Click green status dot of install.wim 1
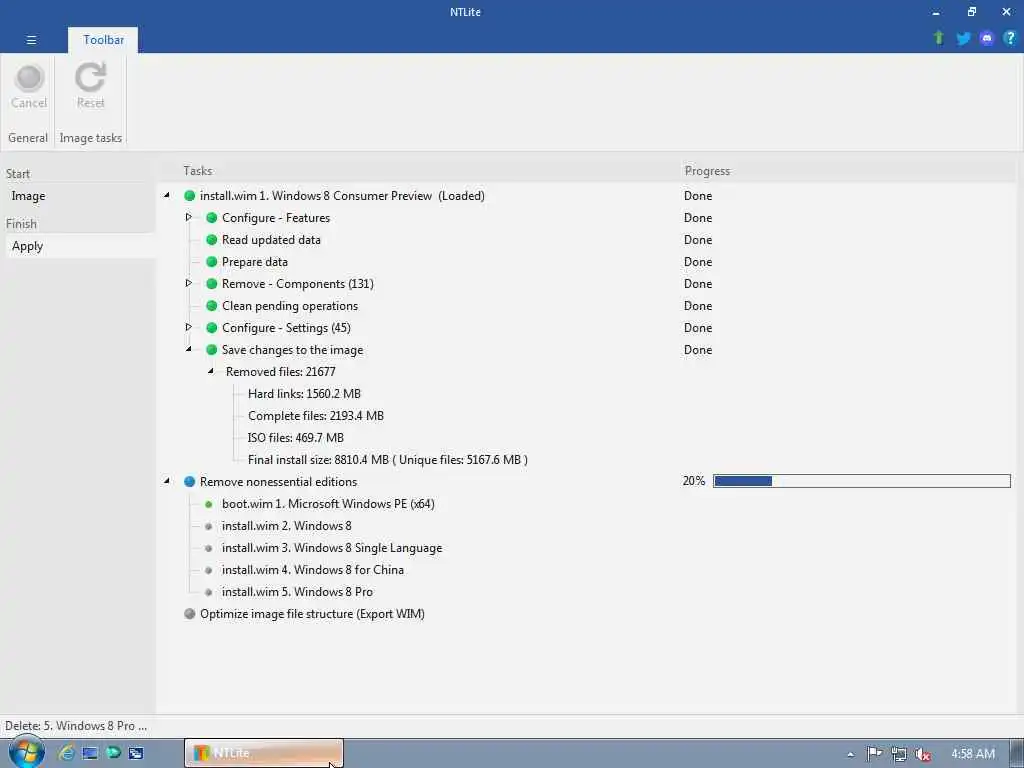This screenshot has width=1024, height=768. (190, 196)
